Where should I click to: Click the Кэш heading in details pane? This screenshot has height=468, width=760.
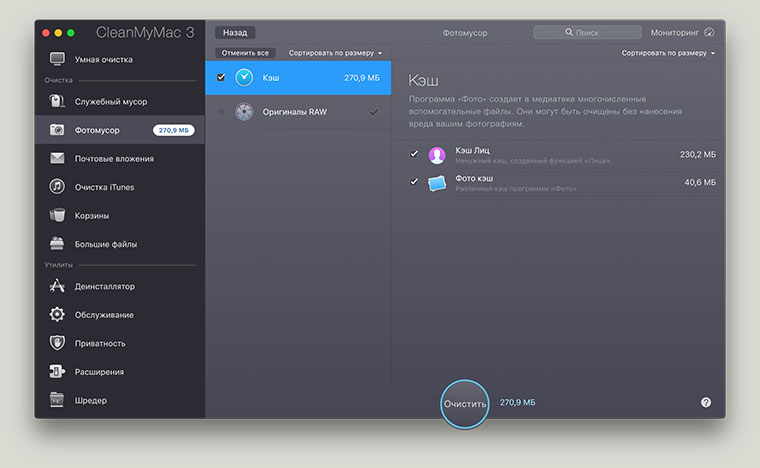(423, 80)
